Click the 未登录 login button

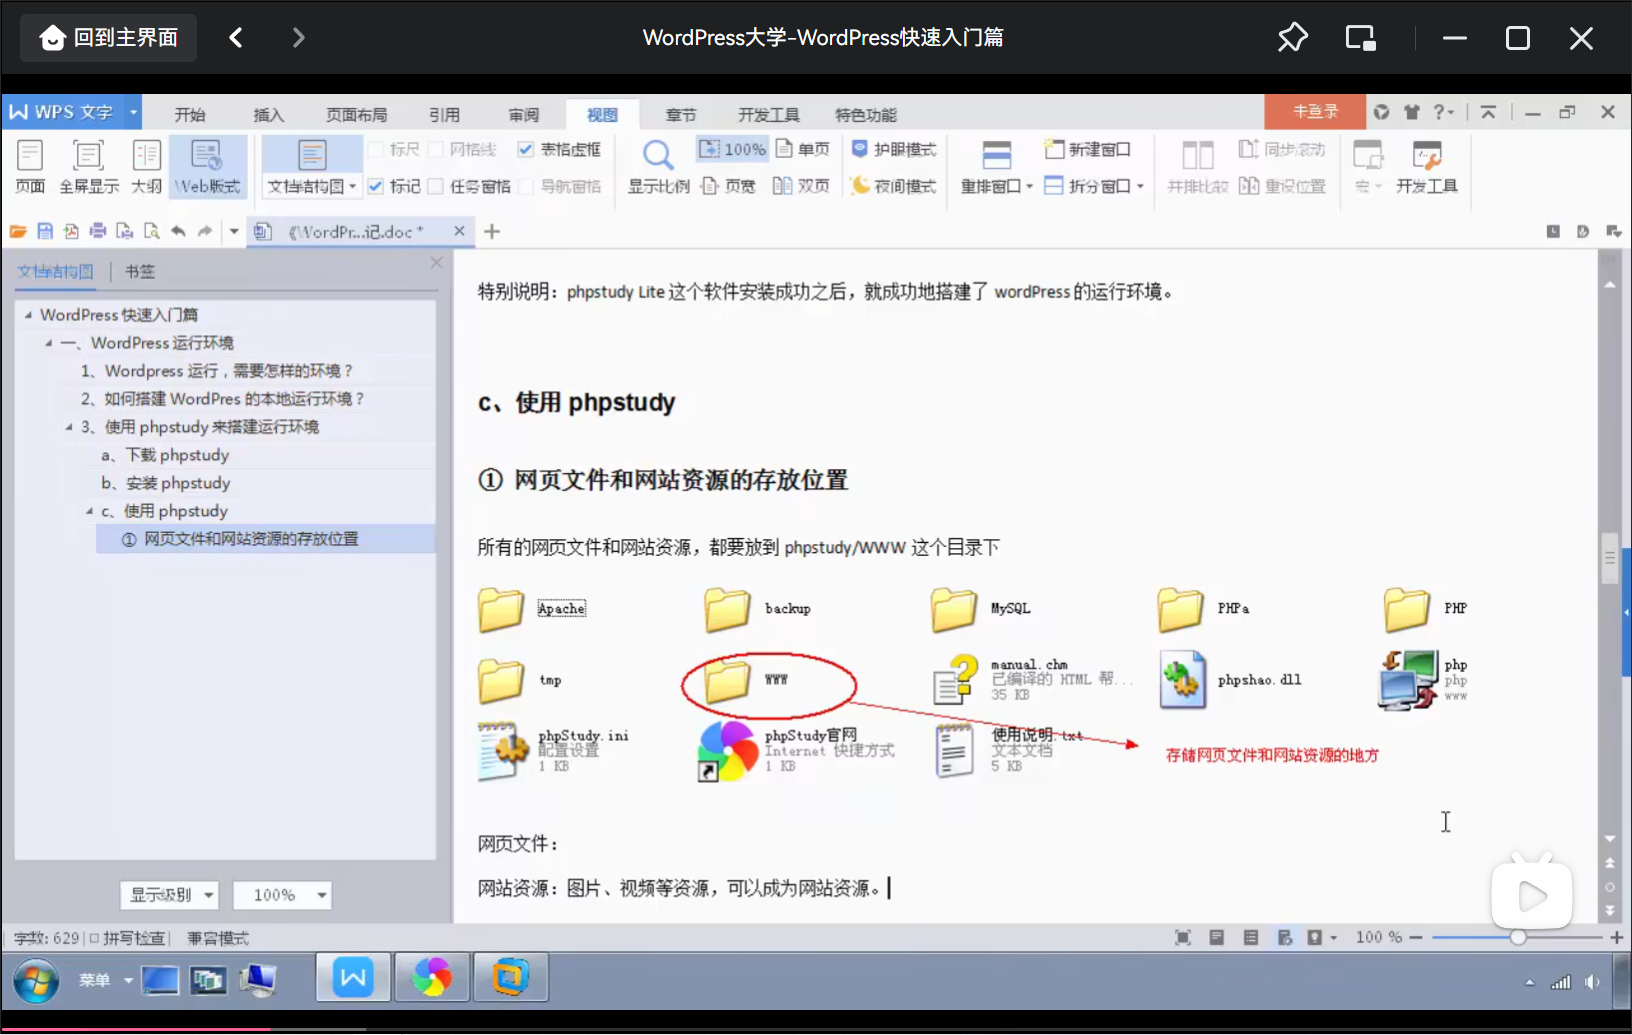click(1315, 112)
